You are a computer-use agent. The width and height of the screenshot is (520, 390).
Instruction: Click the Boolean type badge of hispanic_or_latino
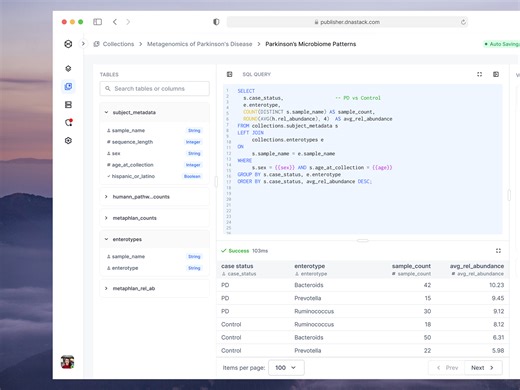(x=192, y=176)
